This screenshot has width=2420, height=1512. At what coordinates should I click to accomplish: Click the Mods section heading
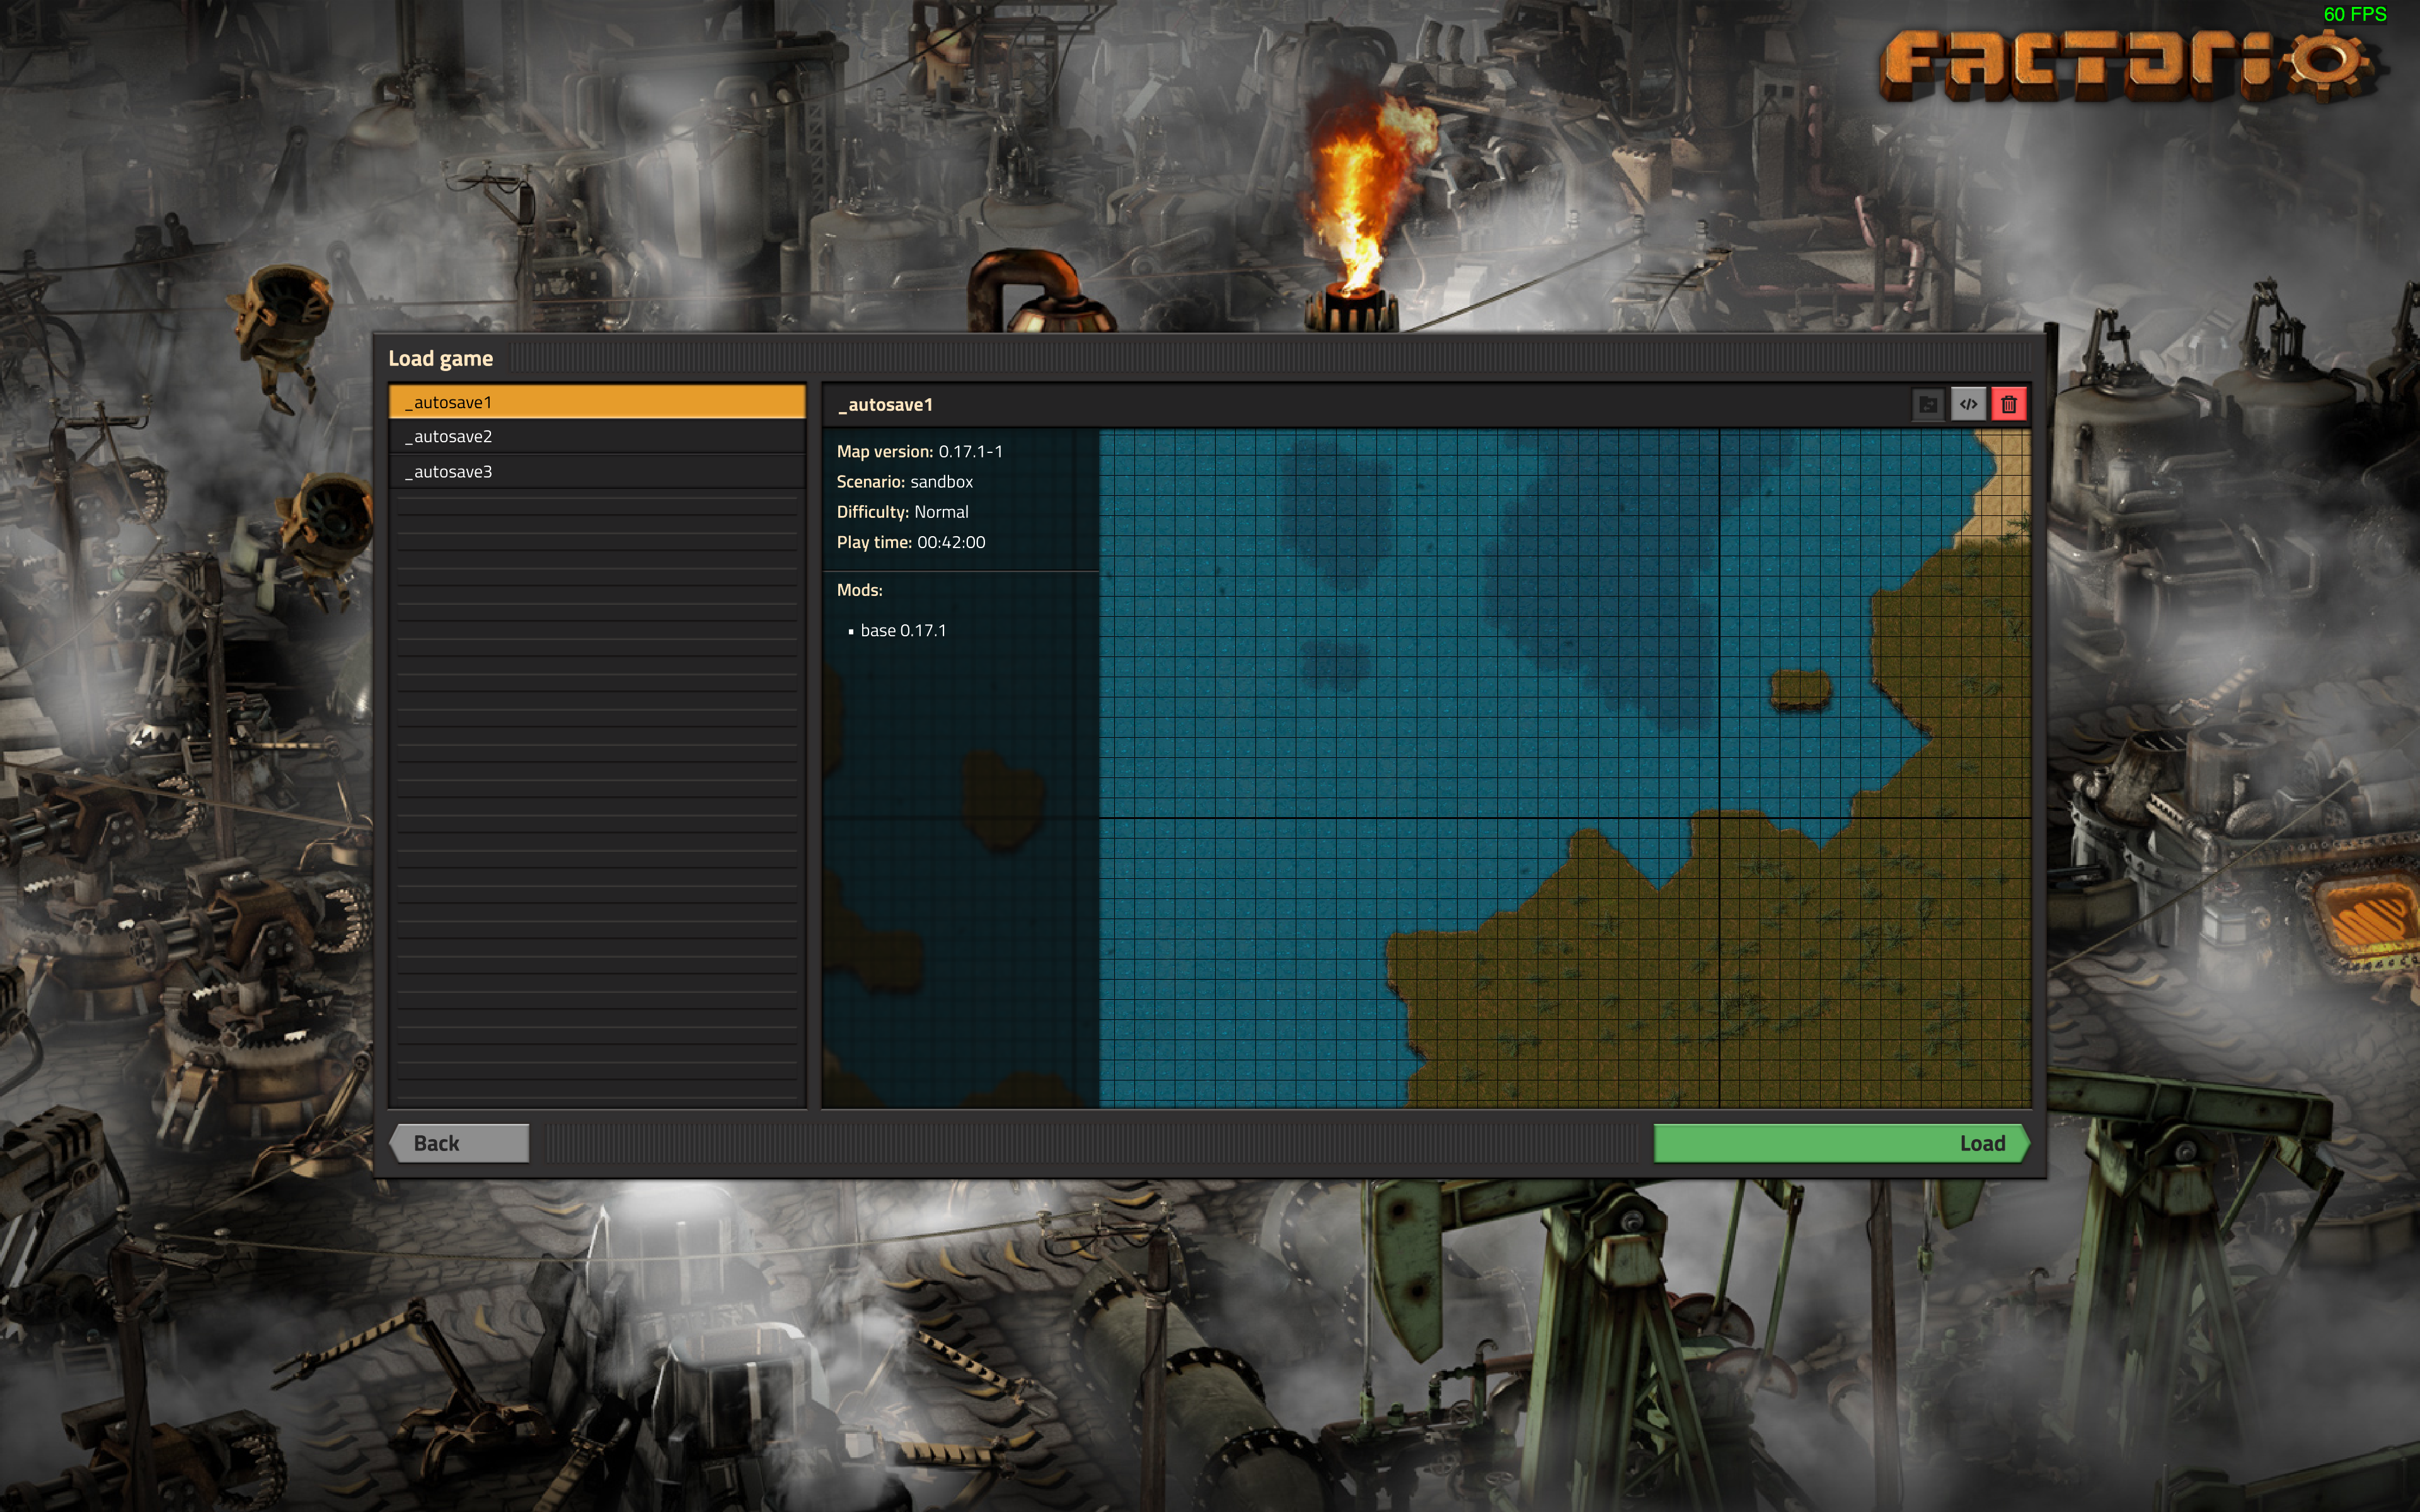[x=859, y=590]
